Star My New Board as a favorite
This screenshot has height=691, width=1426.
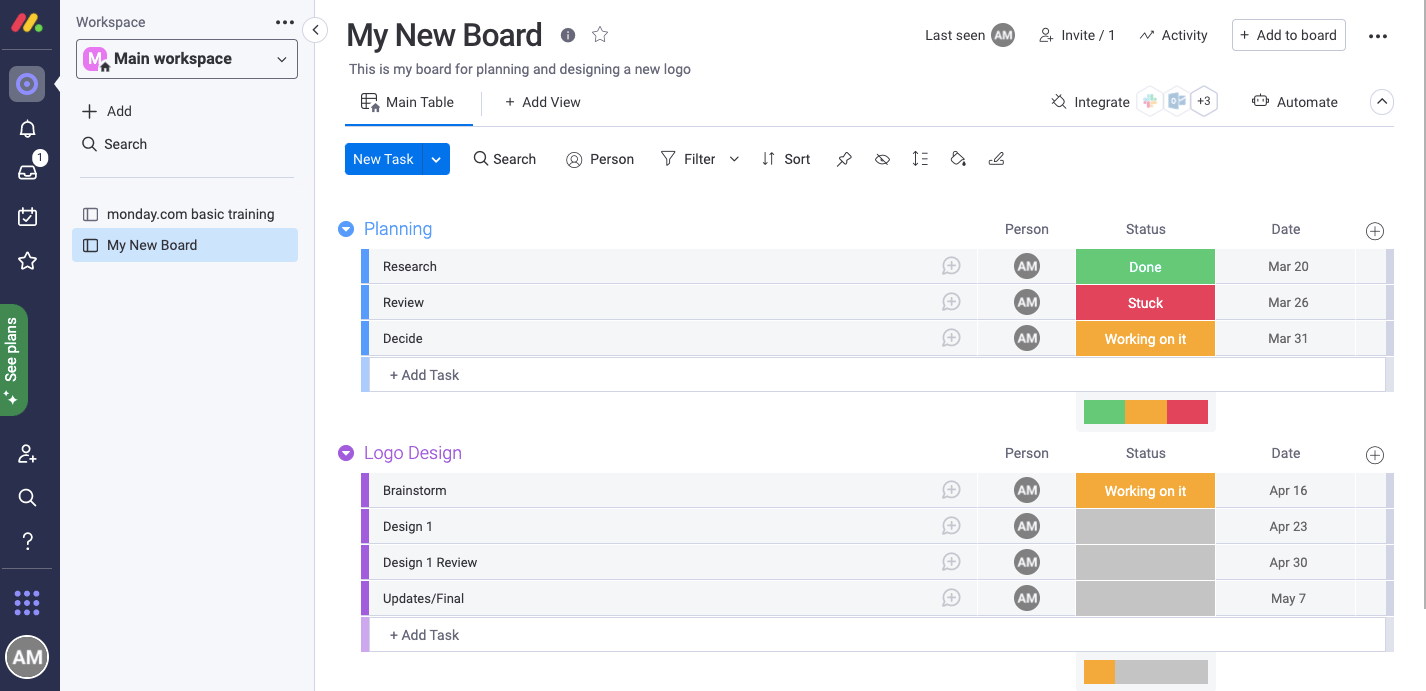pyautogui.click(x=600, y=34)
